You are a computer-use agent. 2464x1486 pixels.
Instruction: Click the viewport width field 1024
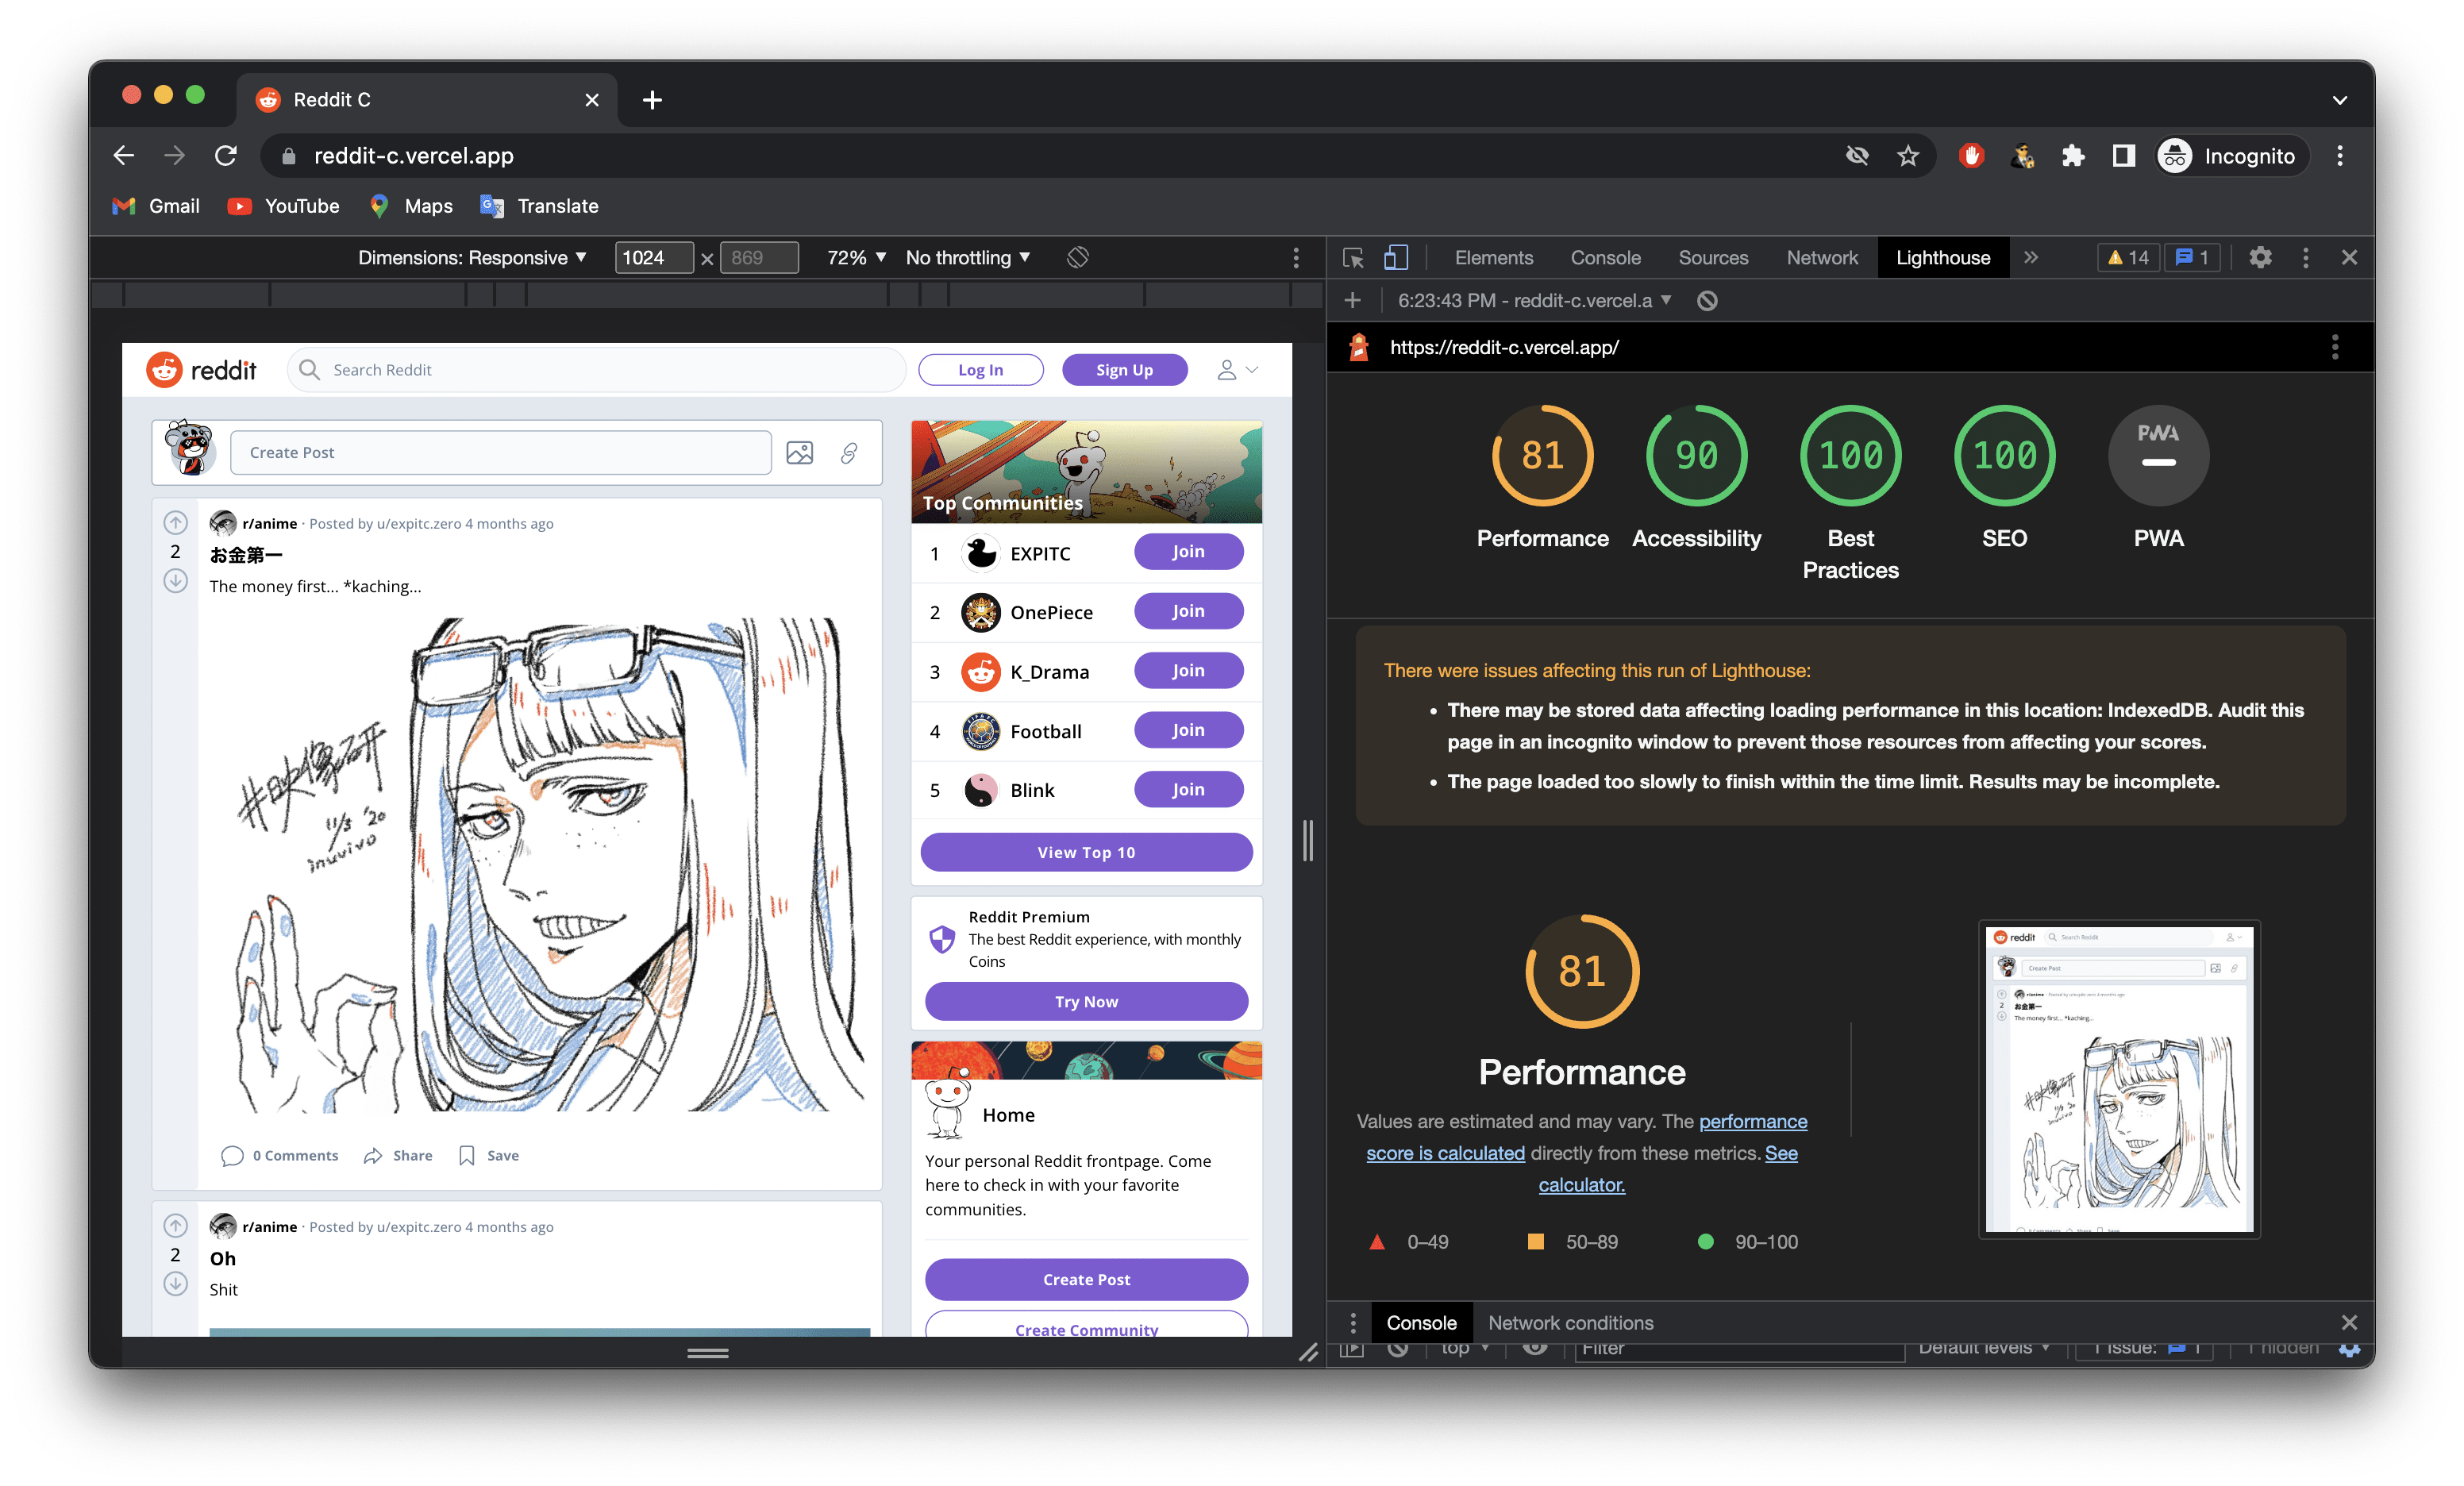coord(654,258)
